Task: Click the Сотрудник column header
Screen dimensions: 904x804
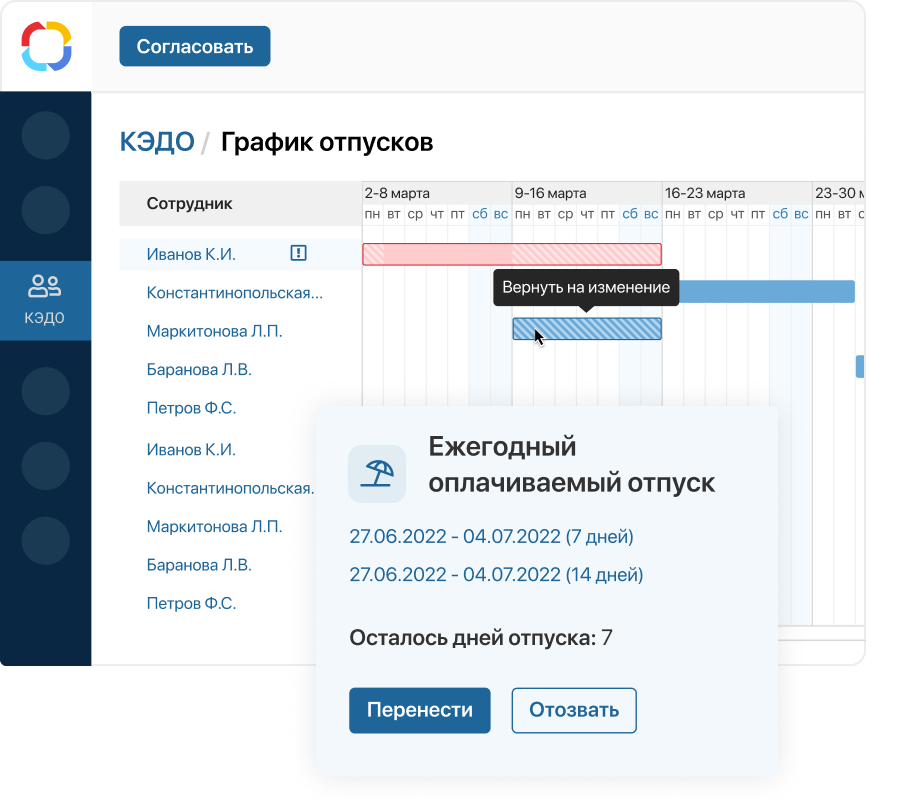Action: [x=190, y=204]
